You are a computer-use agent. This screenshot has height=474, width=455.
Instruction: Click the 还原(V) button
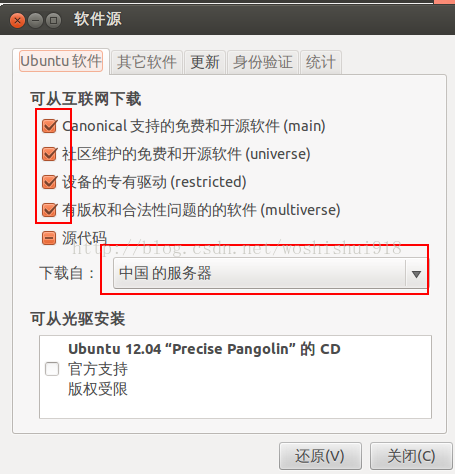[x=320, y=456]
